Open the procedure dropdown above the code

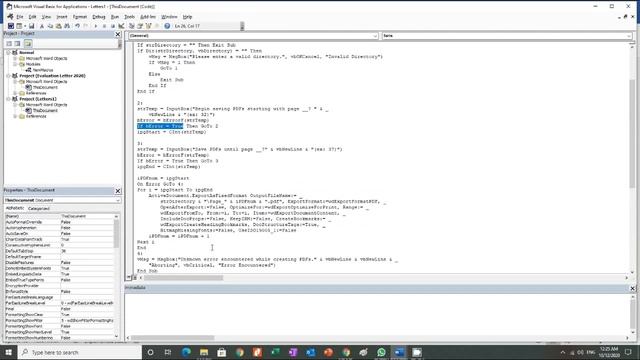pos(629,36)
